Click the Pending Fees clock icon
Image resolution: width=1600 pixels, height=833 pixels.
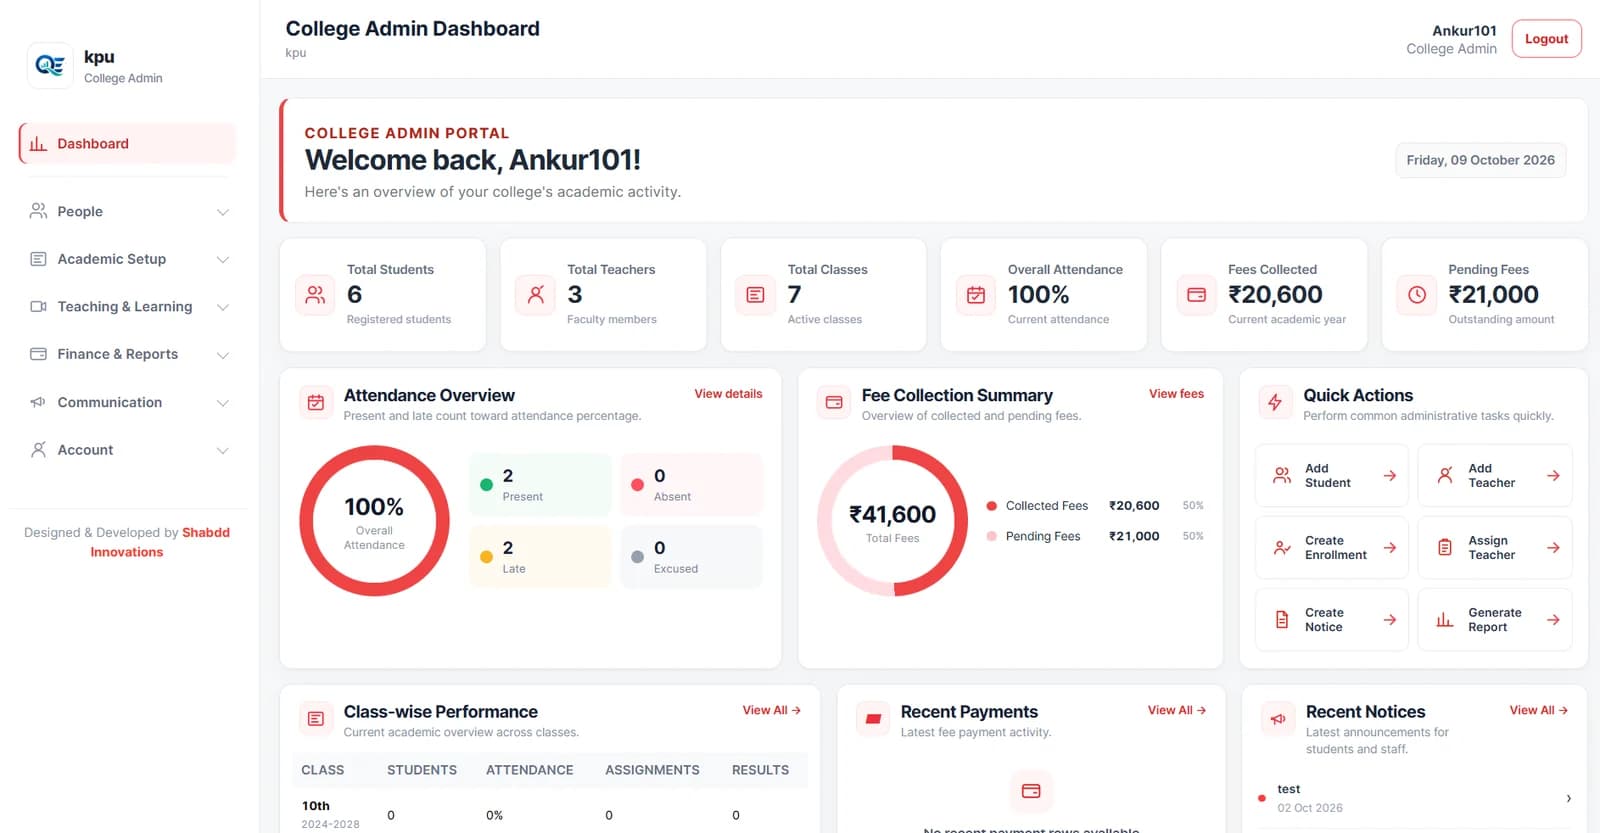tap(1416, 295)
